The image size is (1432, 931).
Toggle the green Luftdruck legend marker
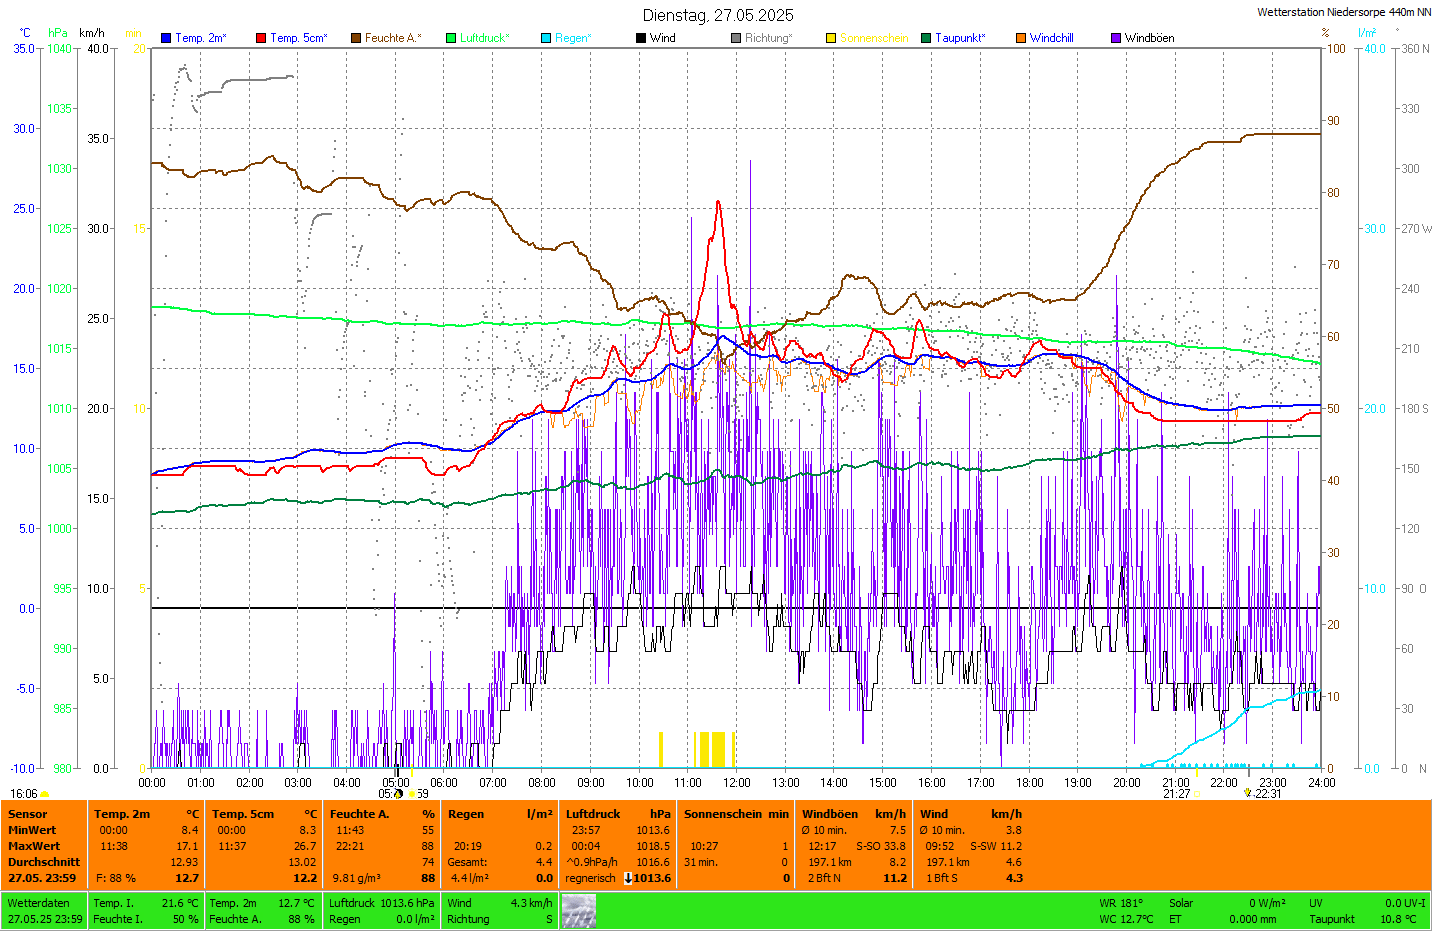tap(451, 38)
